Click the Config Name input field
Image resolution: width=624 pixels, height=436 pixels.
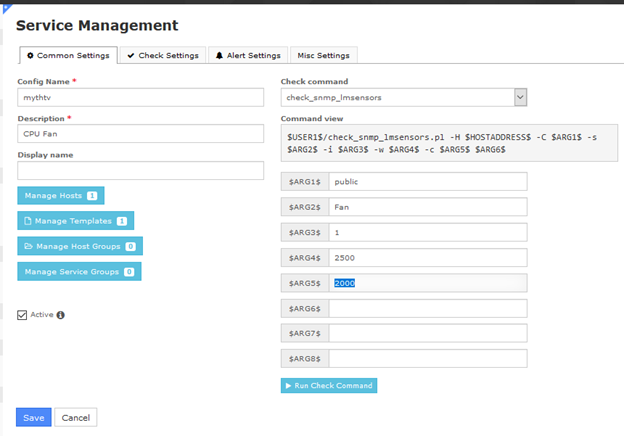pyautogui.click(x=140, y=97)
